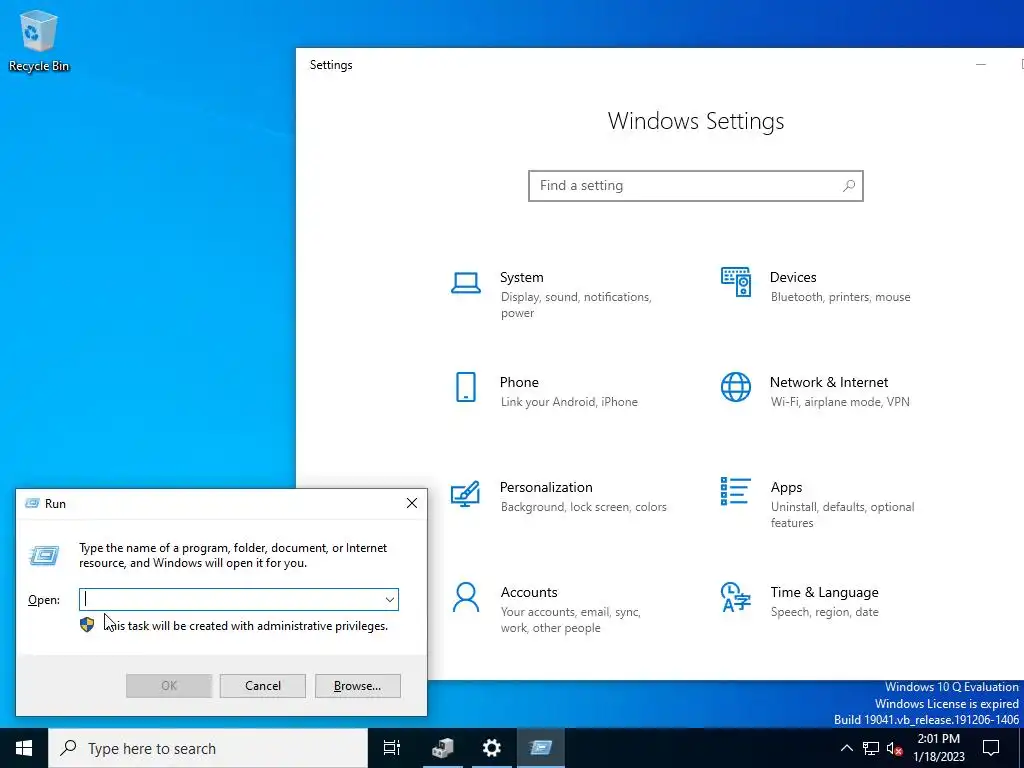Click the Settings gear in the taskbar
1024x768 pixels.
tap(491, 748)
